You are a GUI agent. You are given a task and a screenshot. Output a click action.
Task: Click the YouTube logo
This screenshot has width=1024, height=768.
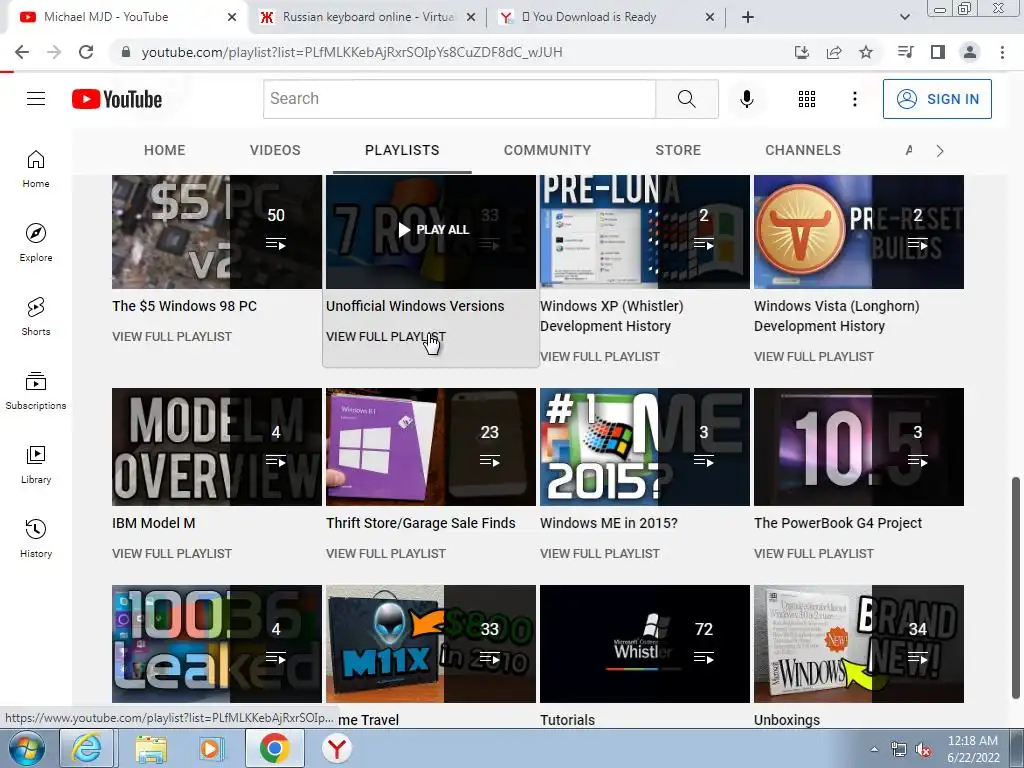[x=117, y=99]
